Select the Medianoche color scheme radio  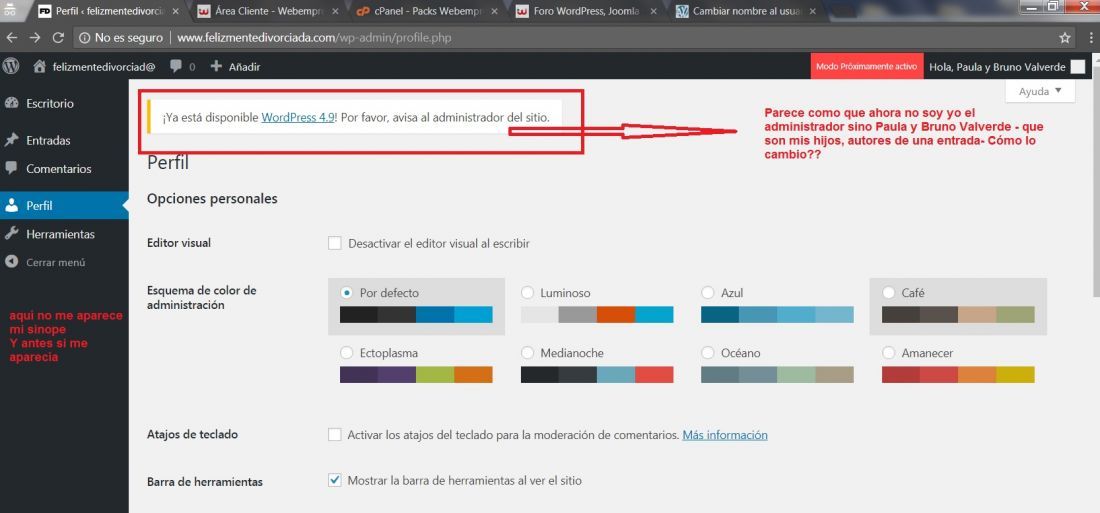528,352
